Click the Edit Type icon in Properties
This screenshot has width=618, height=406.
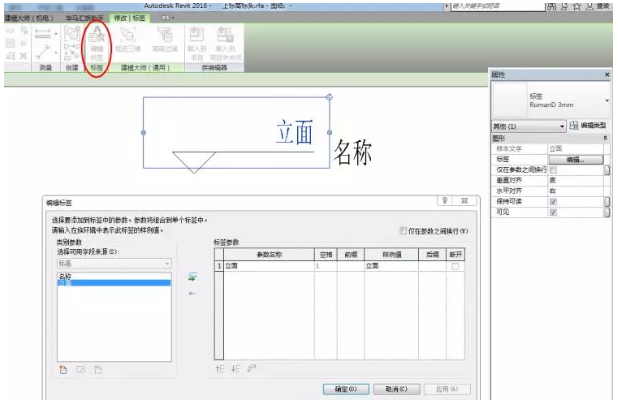tap(574, 126)
